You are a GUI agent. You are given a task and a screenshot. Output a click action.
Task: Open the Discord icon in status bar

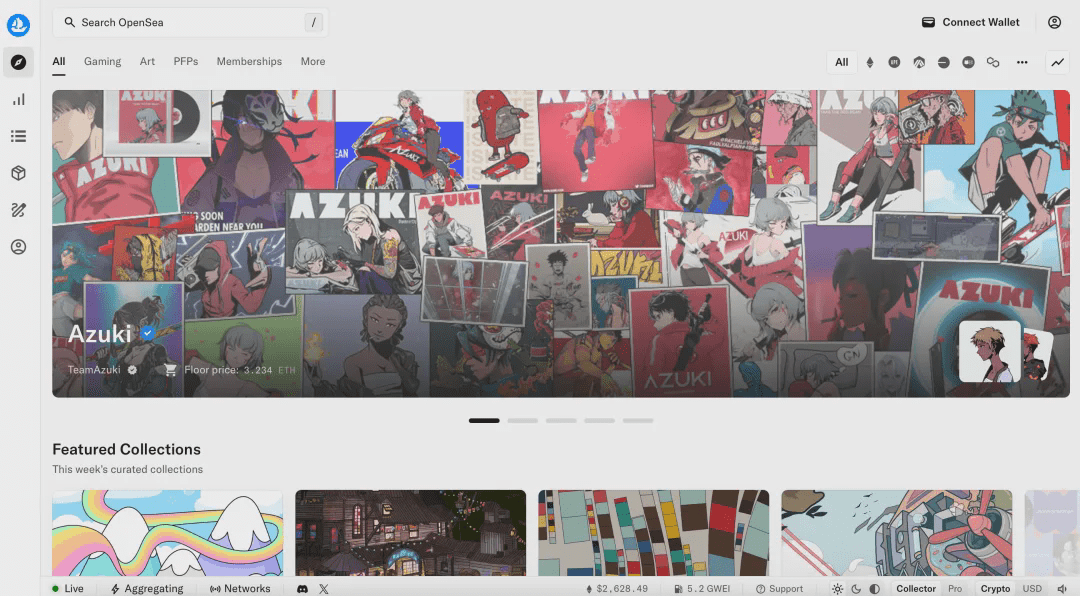tap(302, 588)
